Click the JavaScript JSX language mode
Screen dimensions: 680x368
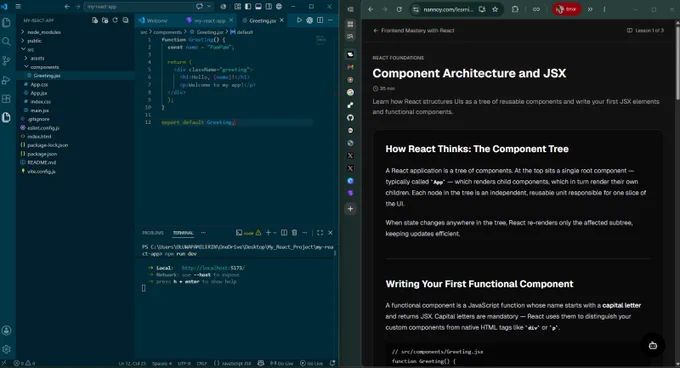click(x=232, y=363)
